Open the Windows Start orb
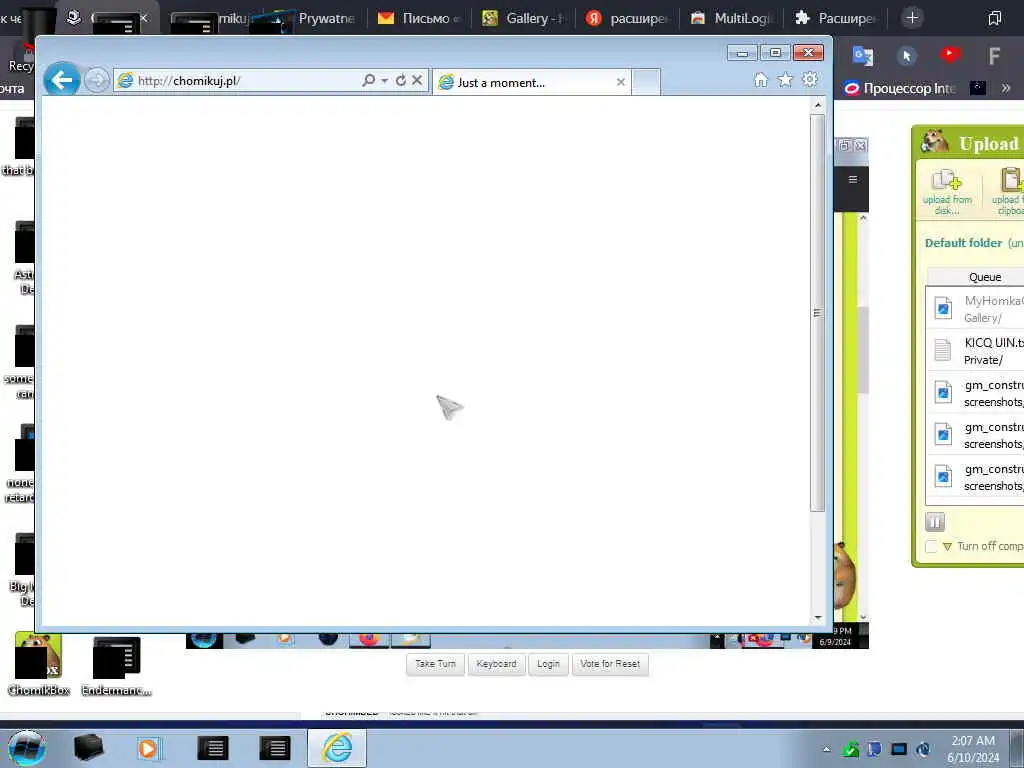The width and height of the screenshot is (1024, 768). pyautogui.click(x=27, y=748)
